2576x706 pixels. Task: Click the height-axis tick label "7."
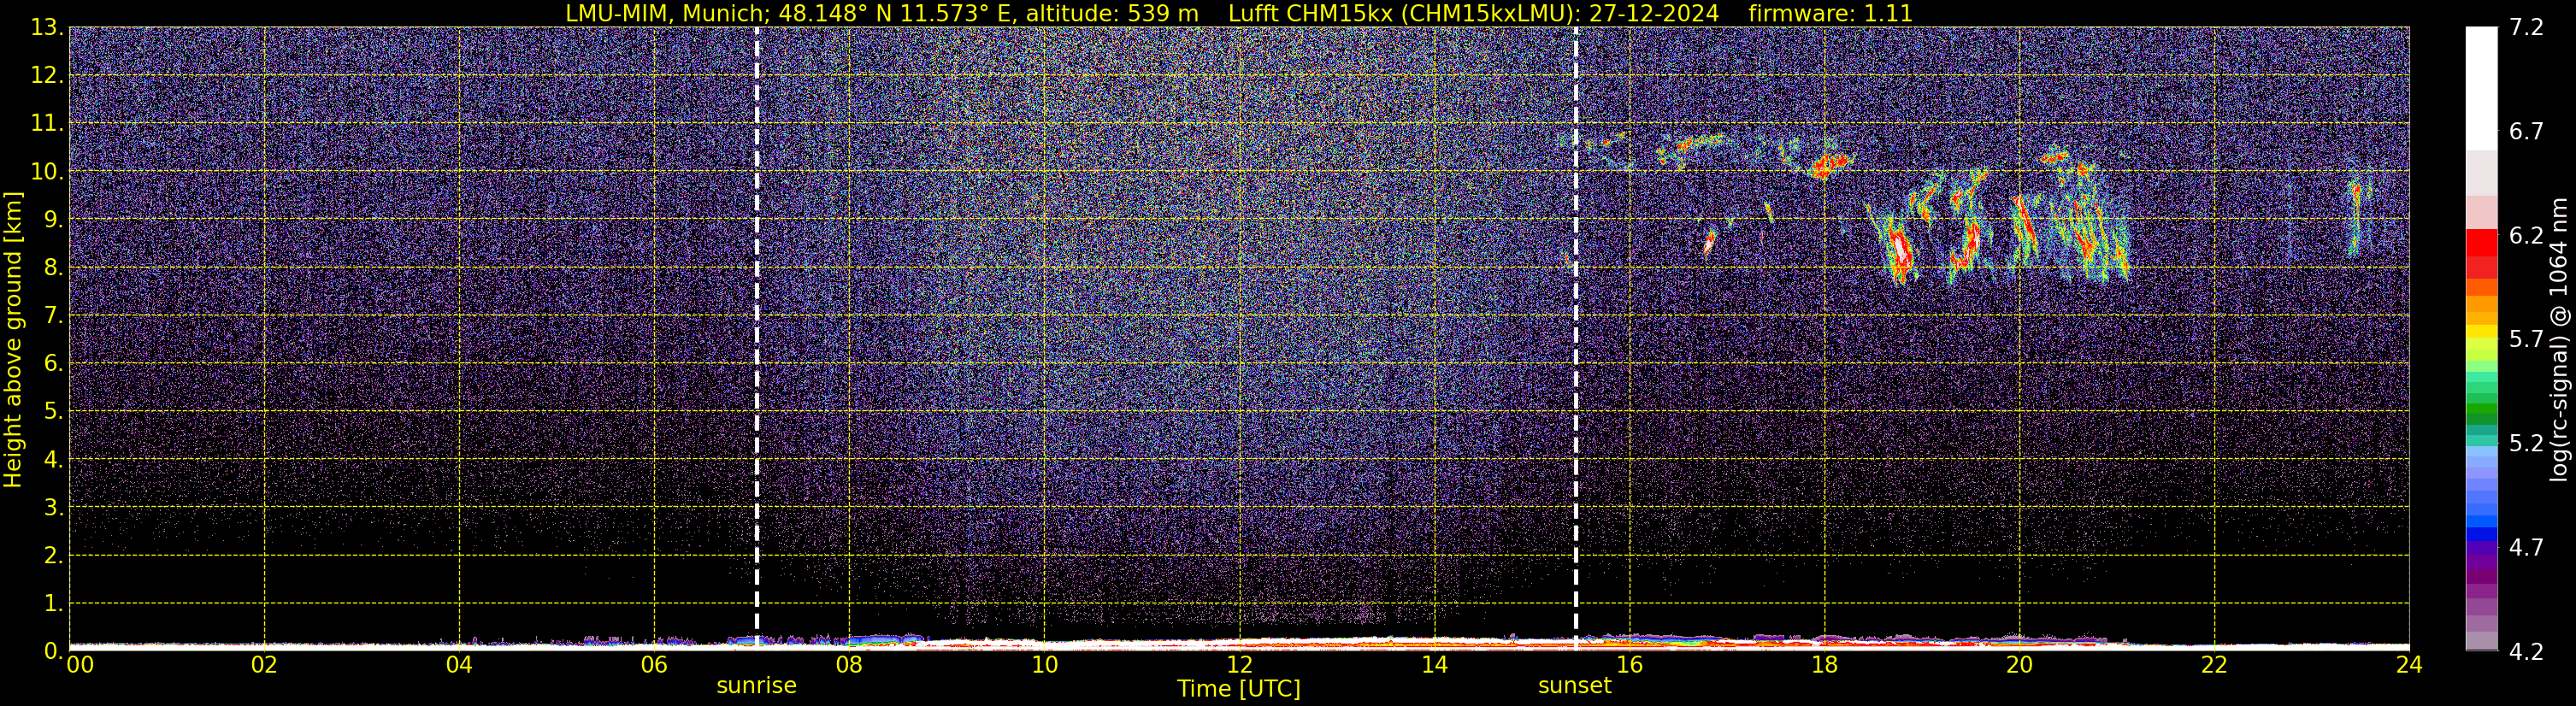coord(53,316)
